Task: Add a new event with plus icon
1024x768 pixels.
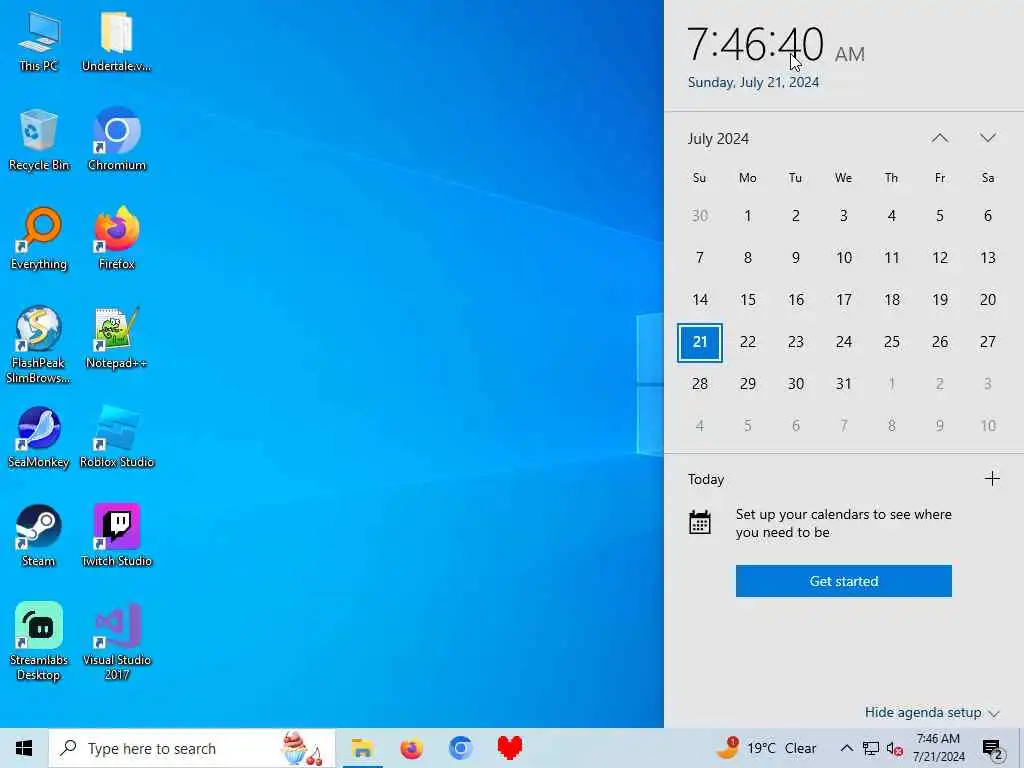Action: 992,479
